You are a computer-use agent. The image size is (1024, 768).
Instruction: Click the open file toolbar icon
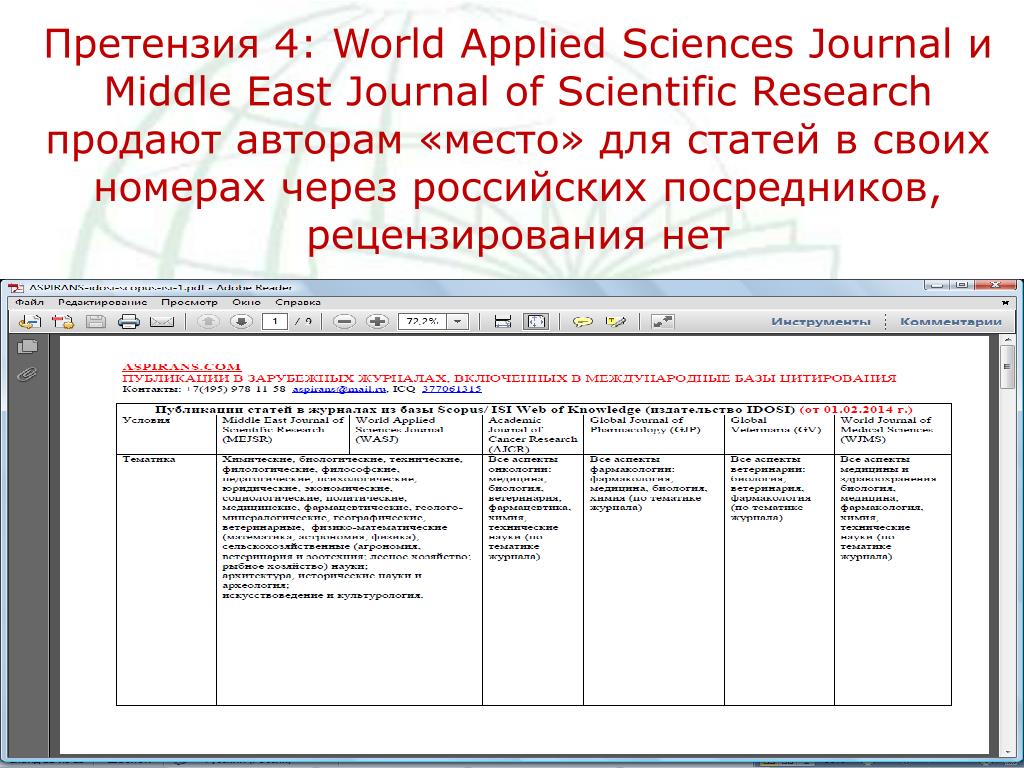point(29,321)
